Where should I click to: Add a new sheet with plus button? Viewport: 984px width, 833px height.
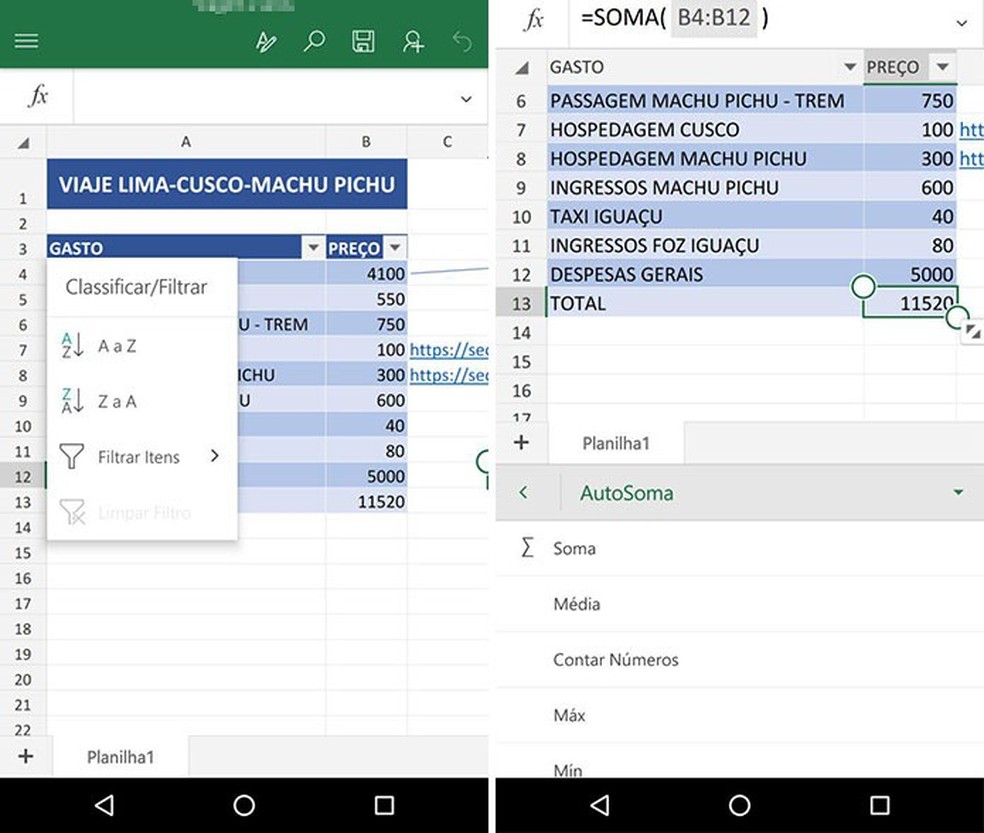(27, 757)
